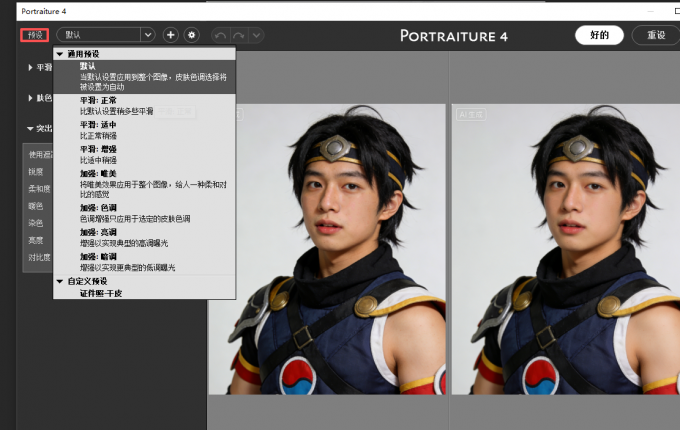The image size is (680, 430).
Task: Select the 加强: 色调 preset
Action: 144,213
